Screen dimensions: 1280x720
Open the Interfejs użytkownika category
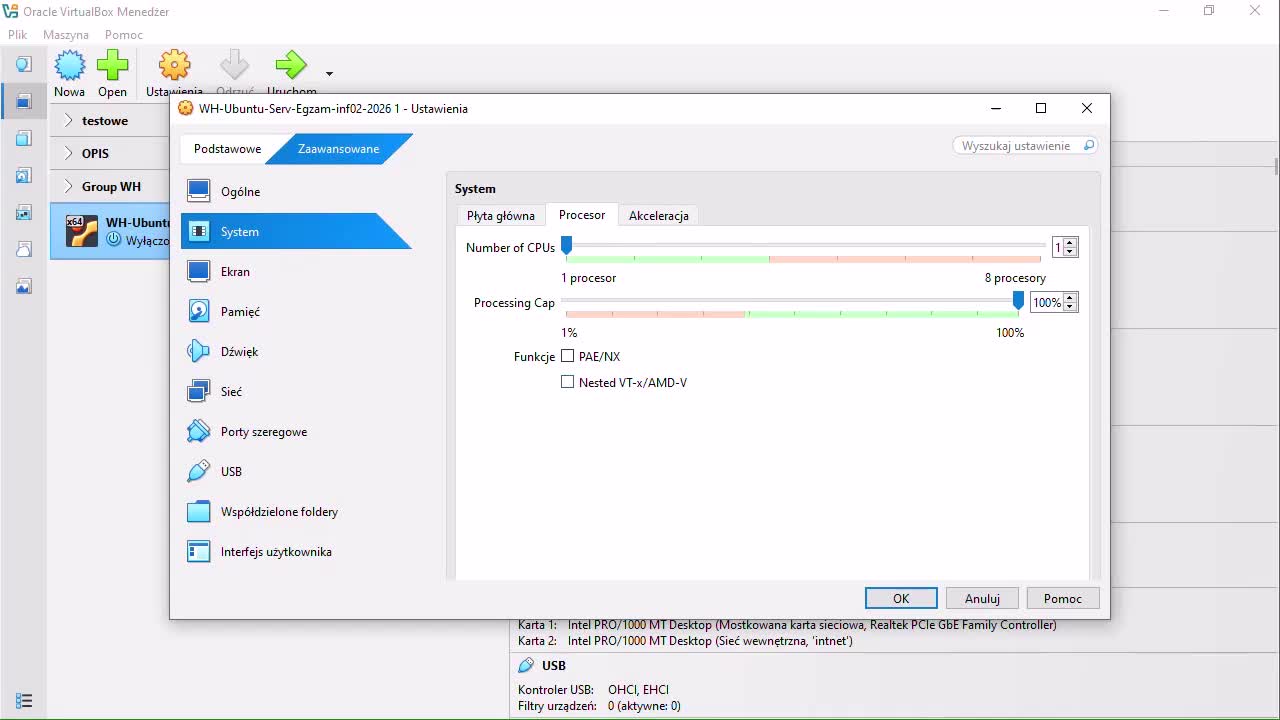click(x=296, y=552)
